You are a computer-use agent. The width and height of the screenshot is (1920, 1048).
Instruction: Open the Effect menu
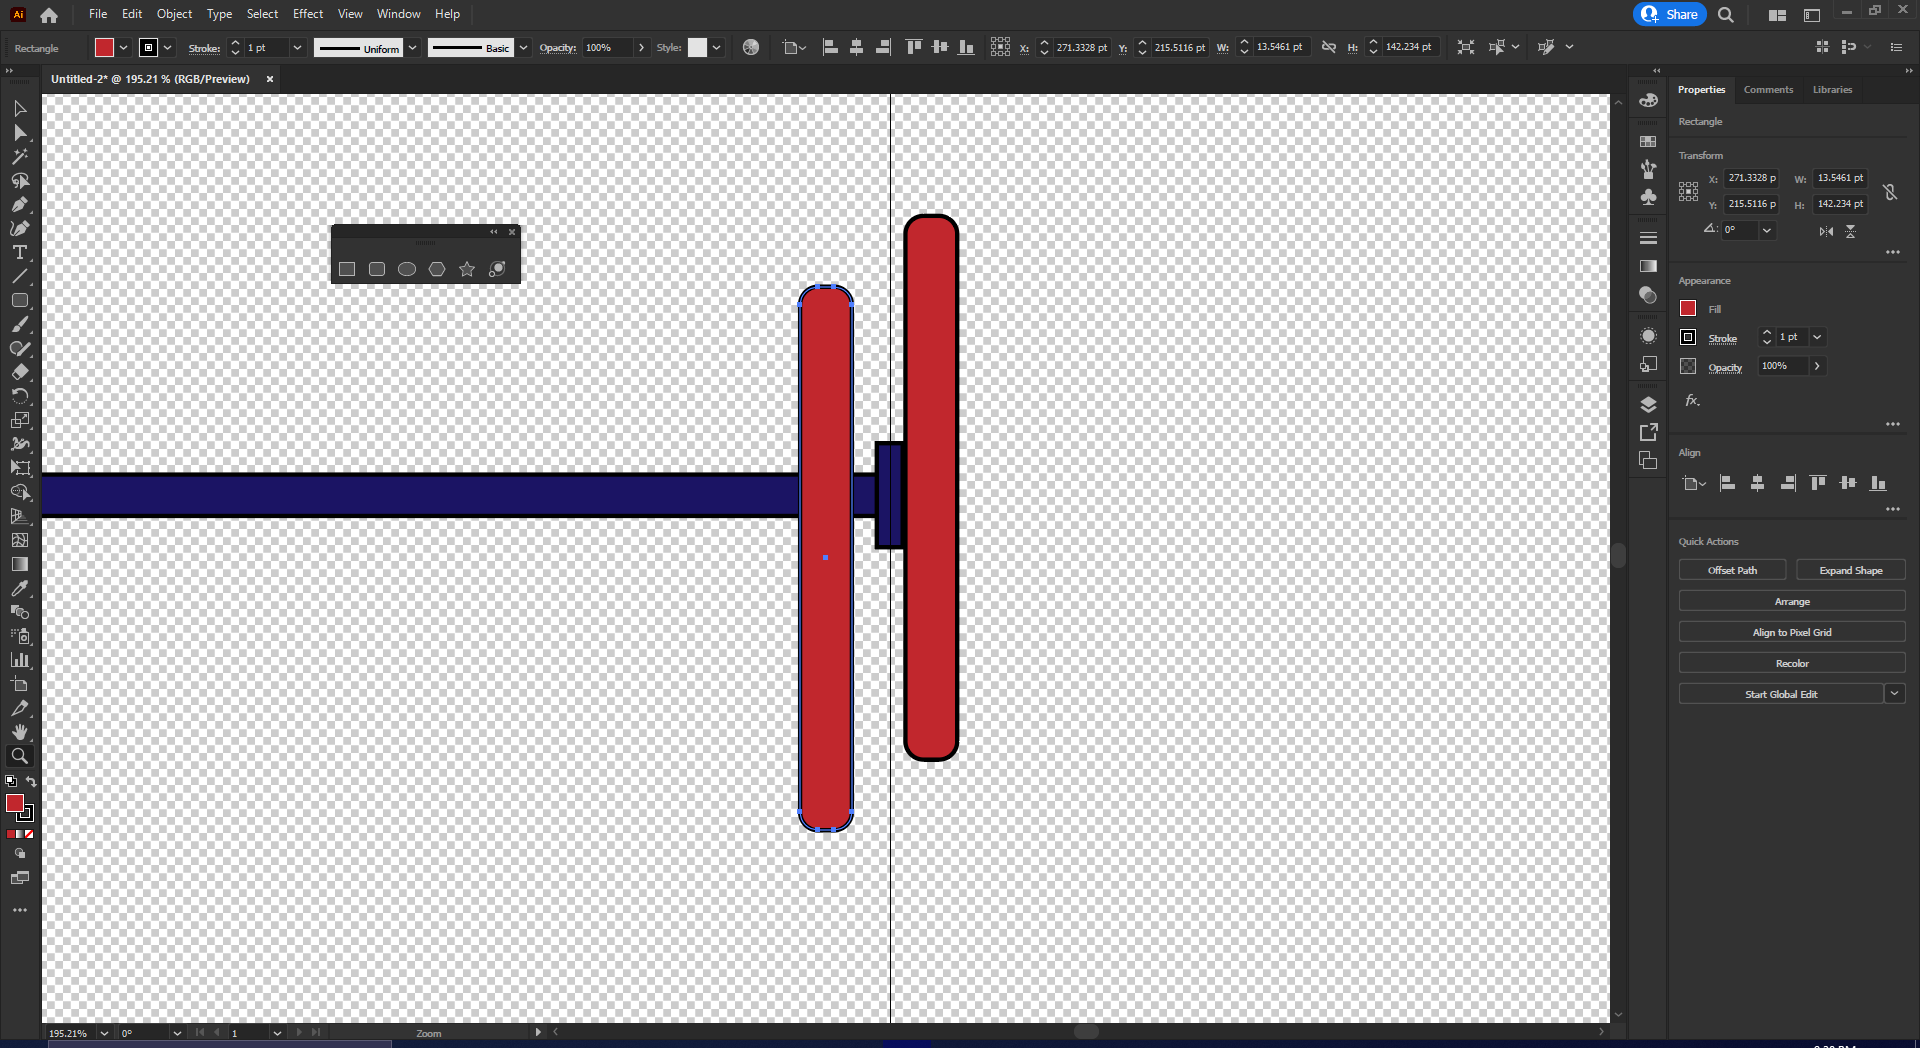coord(307,13)
